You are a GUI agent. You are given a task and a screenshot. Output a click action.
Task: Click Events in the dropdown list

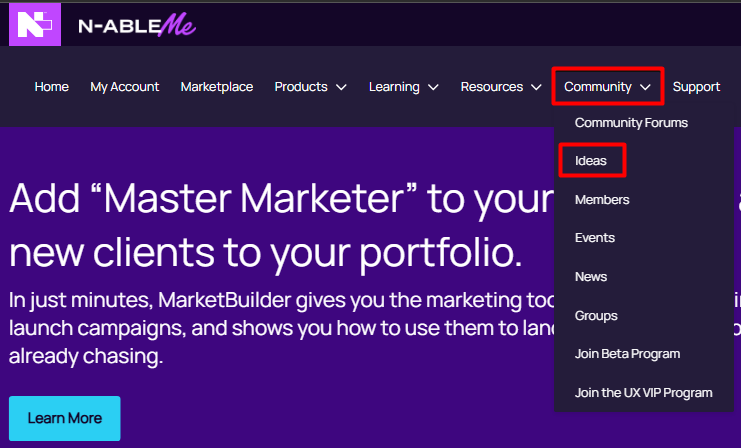595,238
